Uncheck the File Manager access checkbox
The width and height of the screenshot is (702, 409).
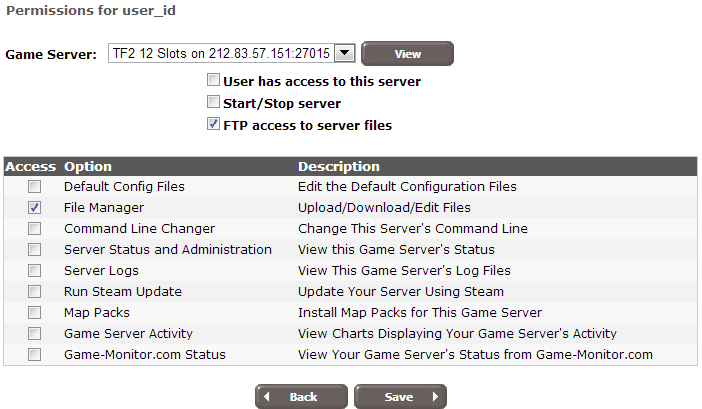pyautogui.click(x=35, y=208)
